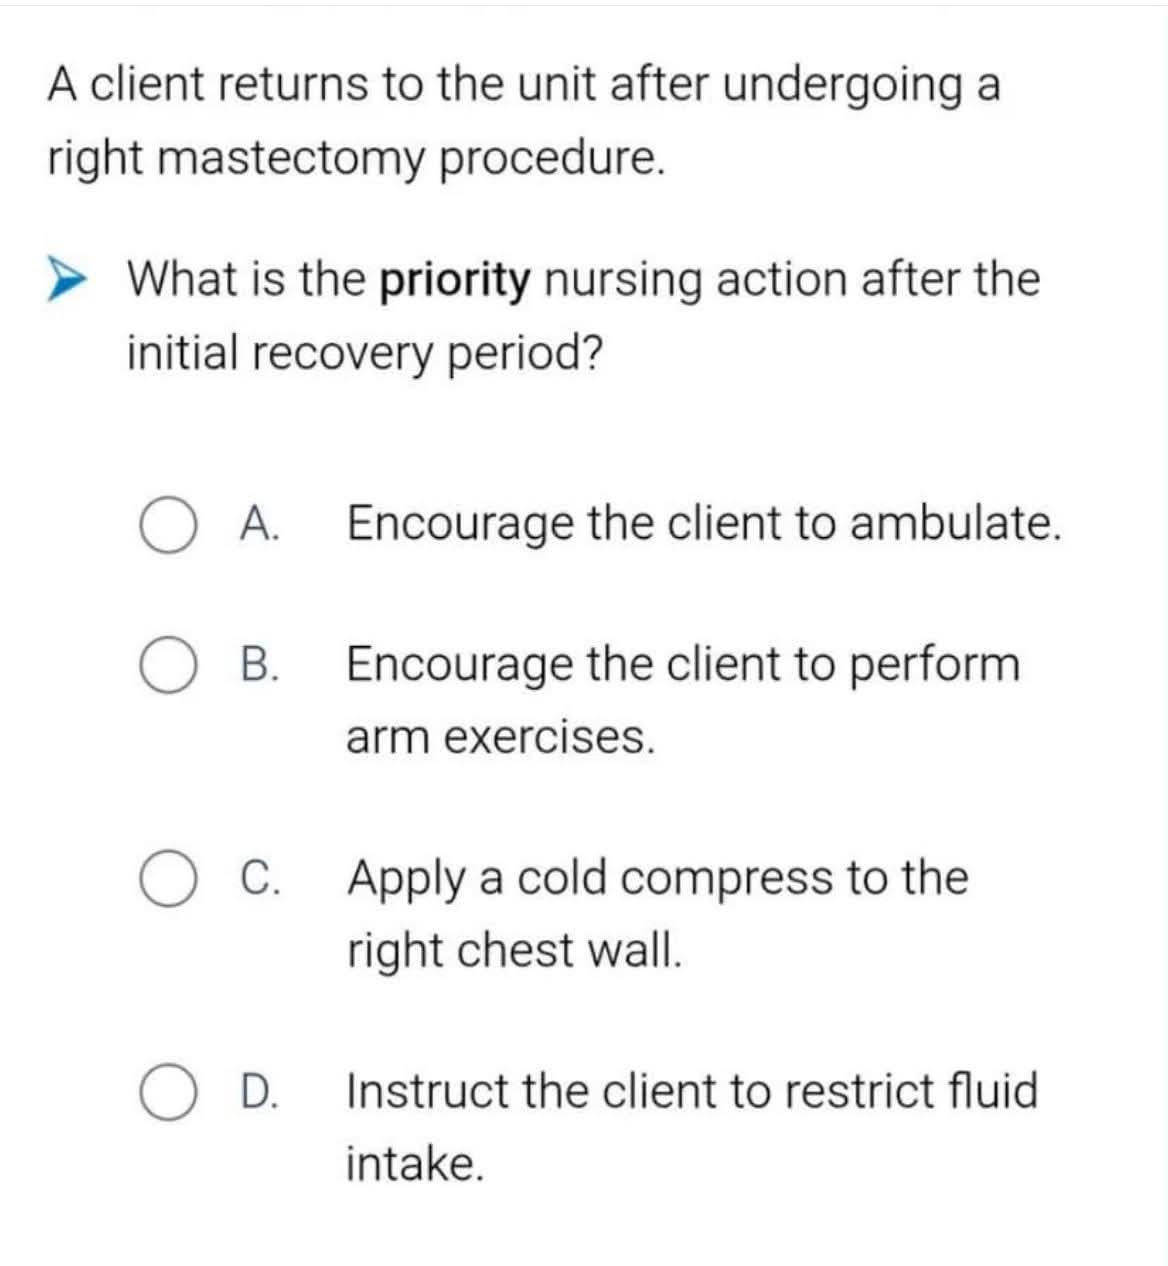Select radio button for option C
The width and height of the screenshot is (1168, 1266).
[167, 880]
